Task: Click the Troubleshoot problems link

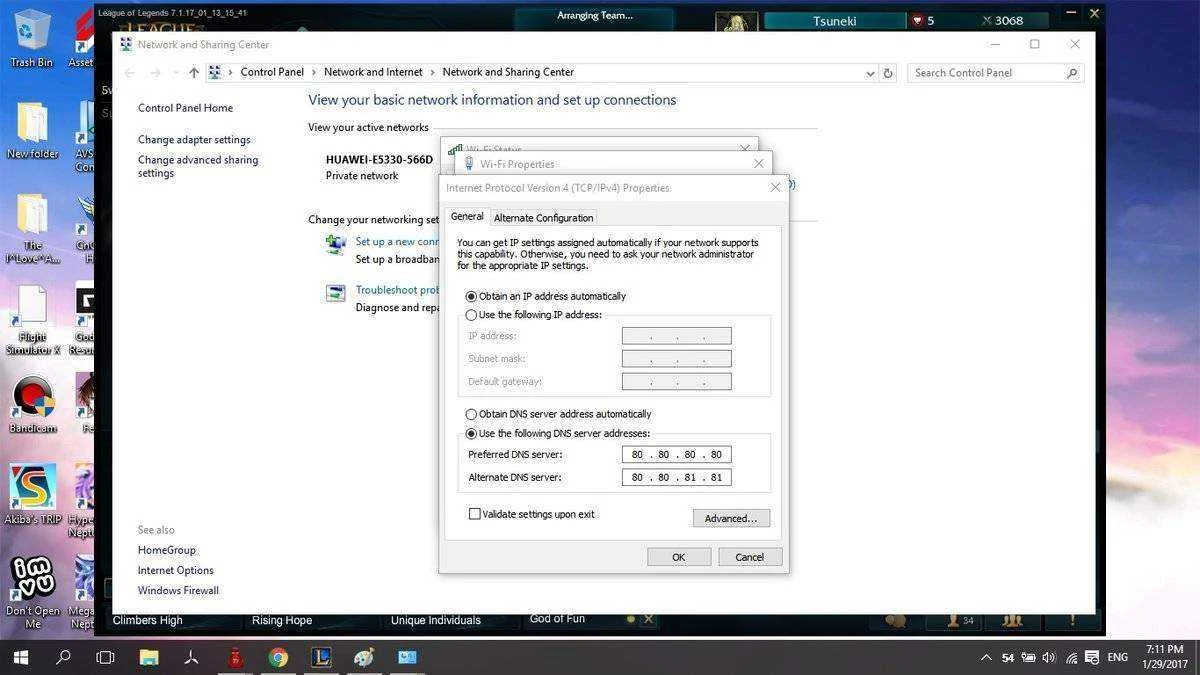Action: pos(397,290)
